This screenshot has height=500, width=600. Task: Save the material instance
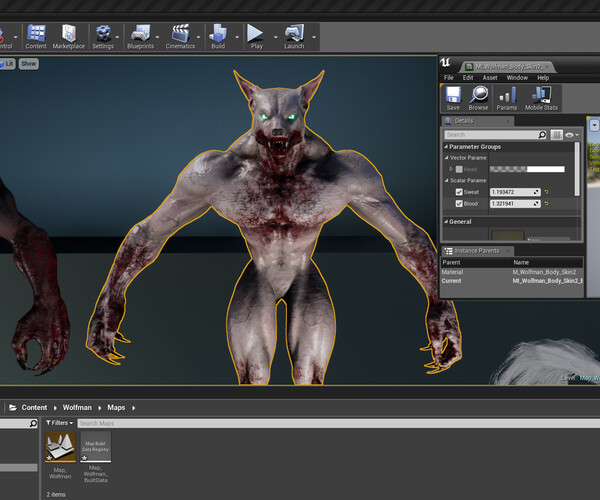click(x=453, y=98)
